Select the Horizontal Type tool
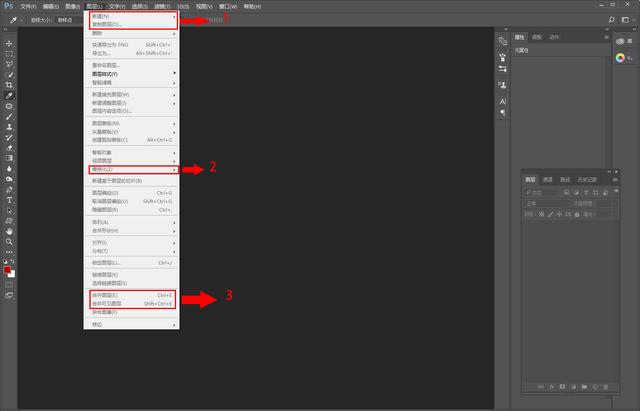Screen dimensions: 640x411 (x=9, y=200)
